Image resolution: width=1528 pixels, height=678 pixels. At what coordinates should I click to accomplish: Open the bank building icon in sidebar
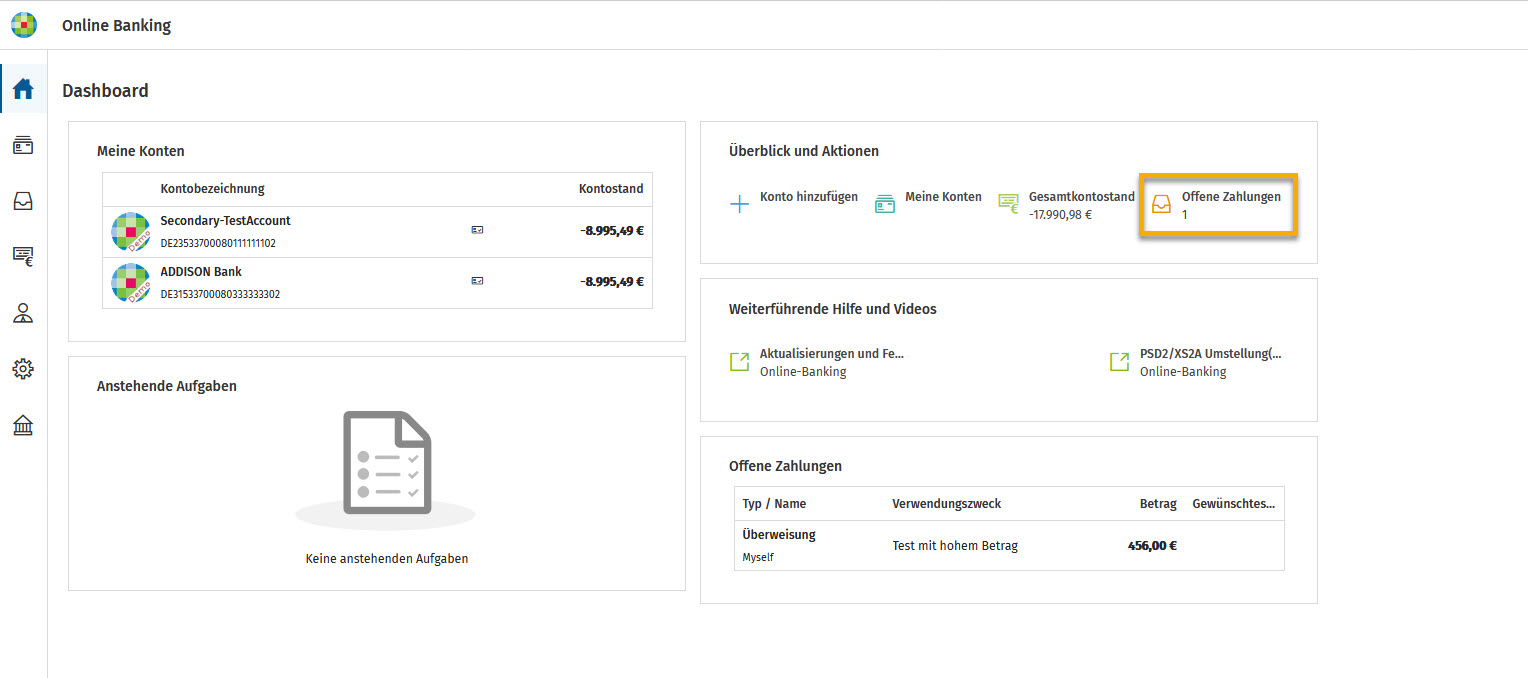point(23,426)
